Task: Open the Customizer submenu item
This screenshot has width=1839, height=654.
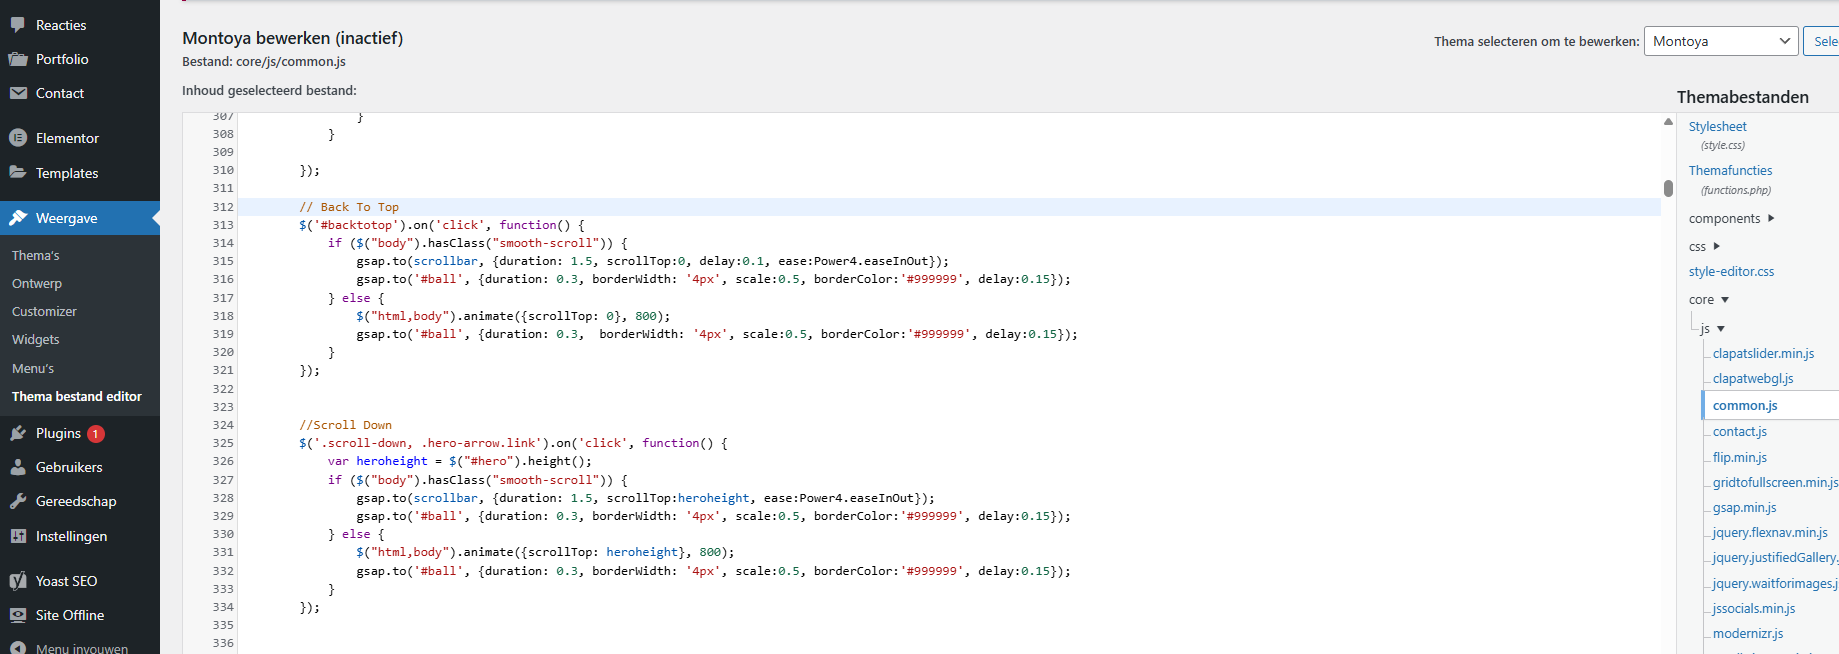Action: point(44,311)
